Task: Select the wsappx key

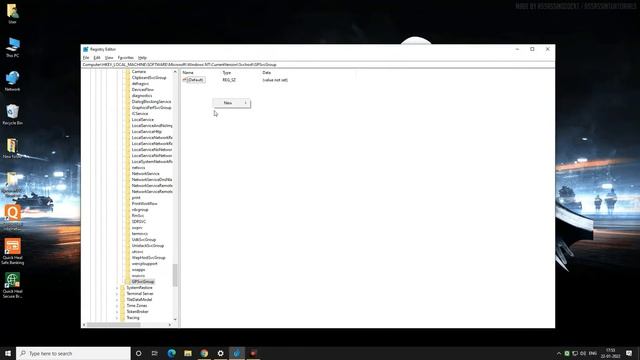Action: tap(138, 270)
